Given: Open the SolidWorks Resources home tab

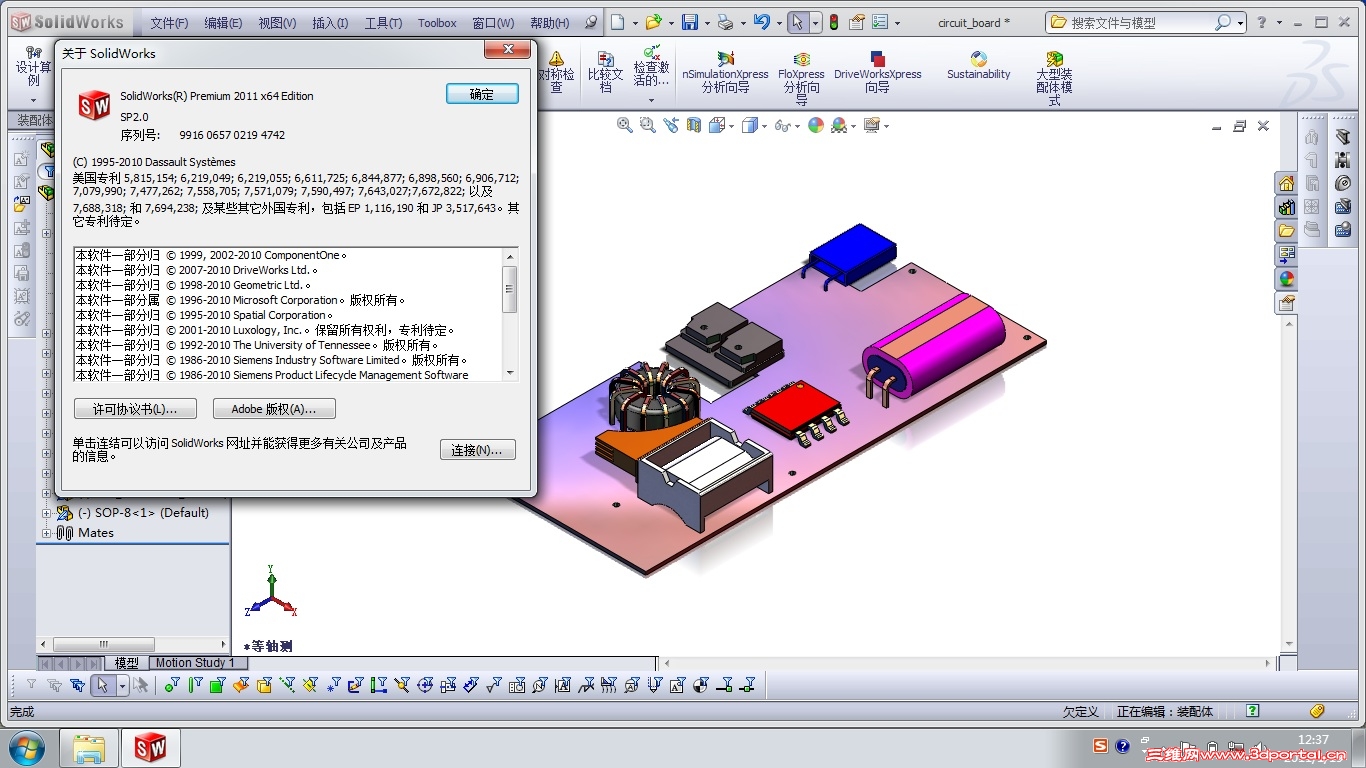Looking at the screenshot, I should pyautogui.click(x=1286, y=184).
